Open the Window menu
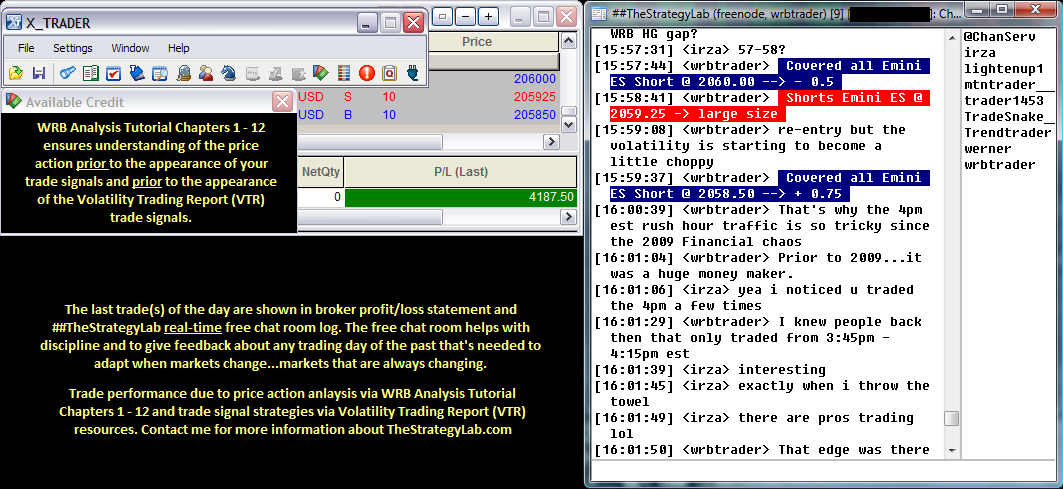1063x489 pixels. (x=130, y=48)
